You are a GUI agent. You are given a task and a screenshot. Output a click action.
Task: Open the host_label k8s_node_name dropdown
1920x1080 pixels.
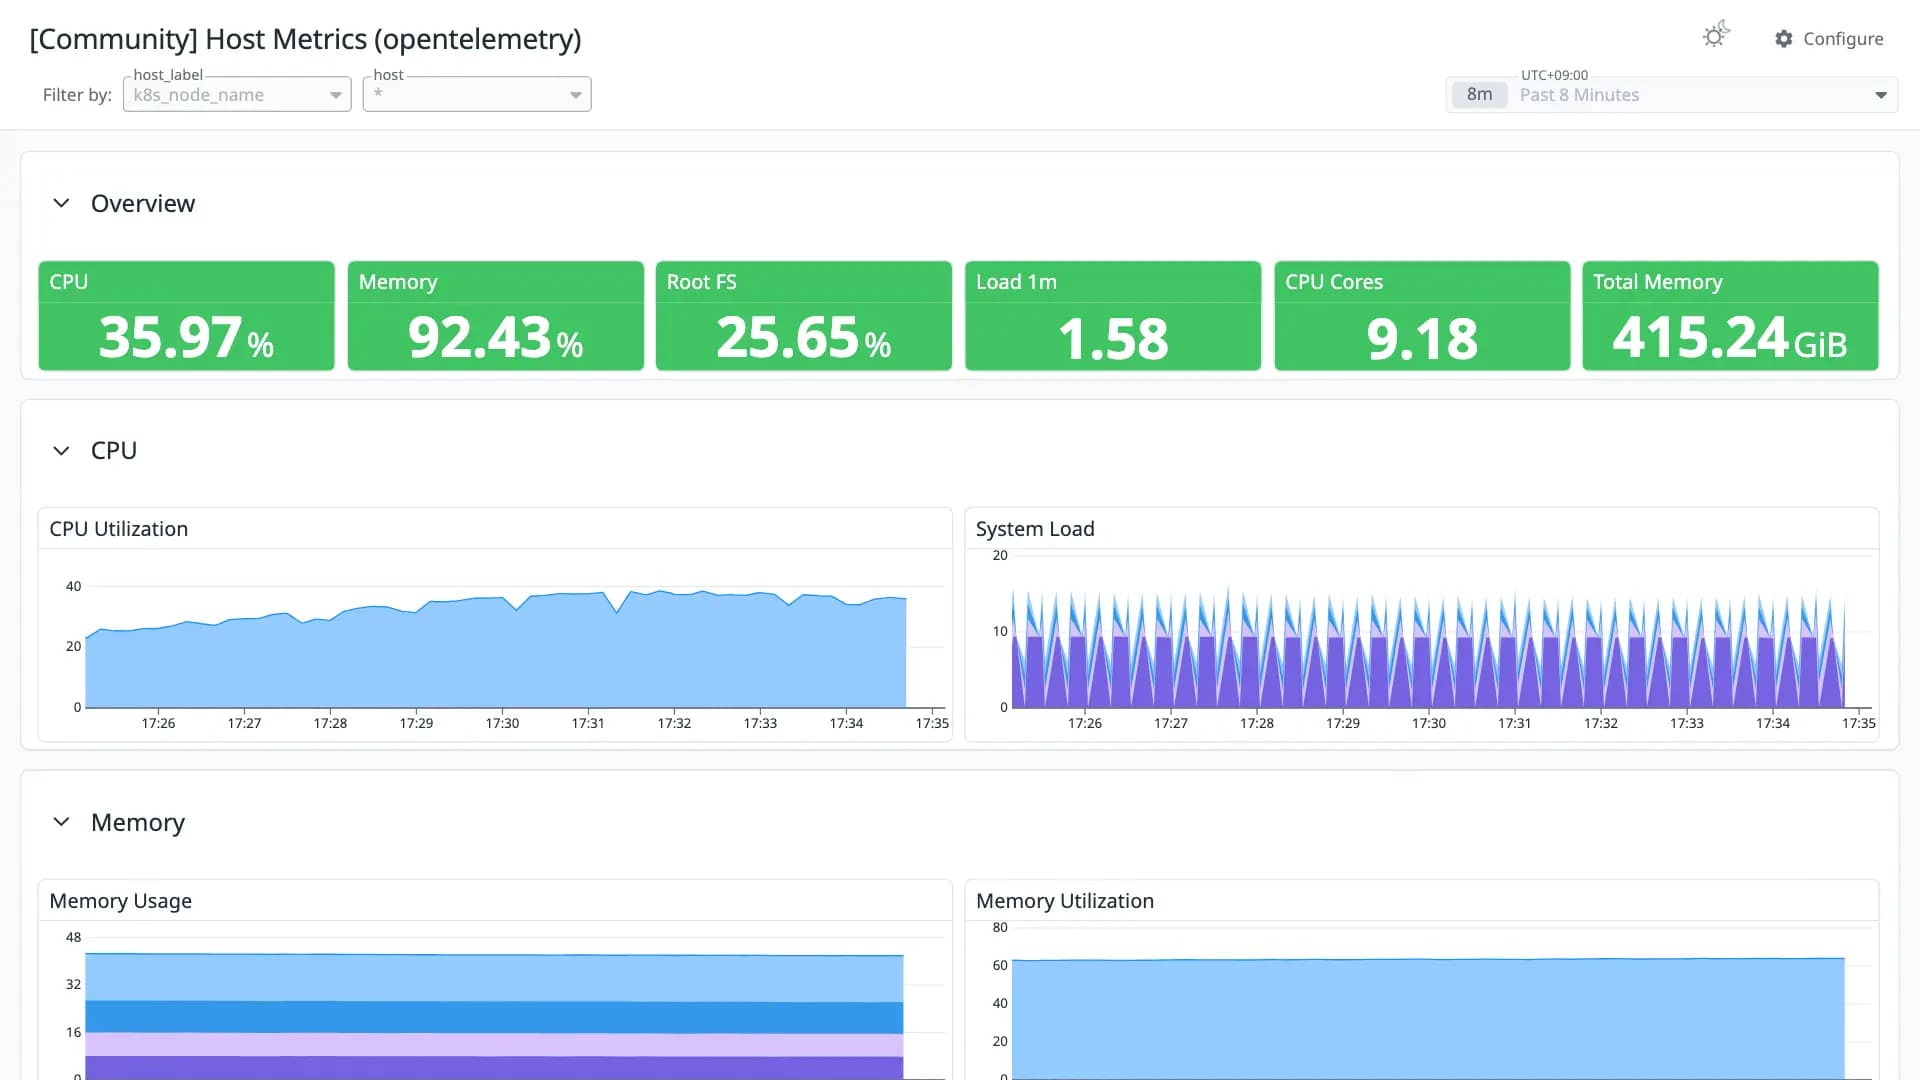[x=237, y=94]
